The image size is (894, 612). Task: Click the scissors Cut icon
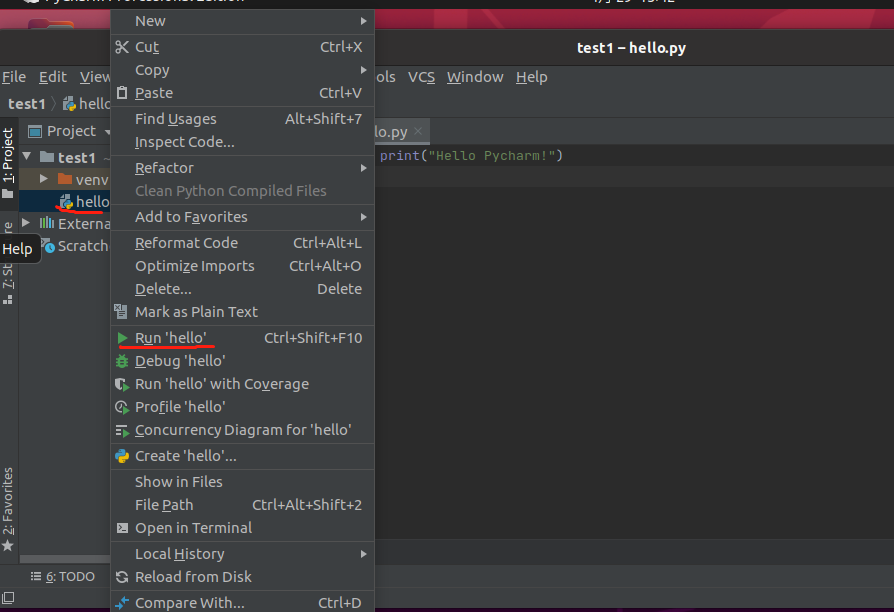[x=121, y=47]
